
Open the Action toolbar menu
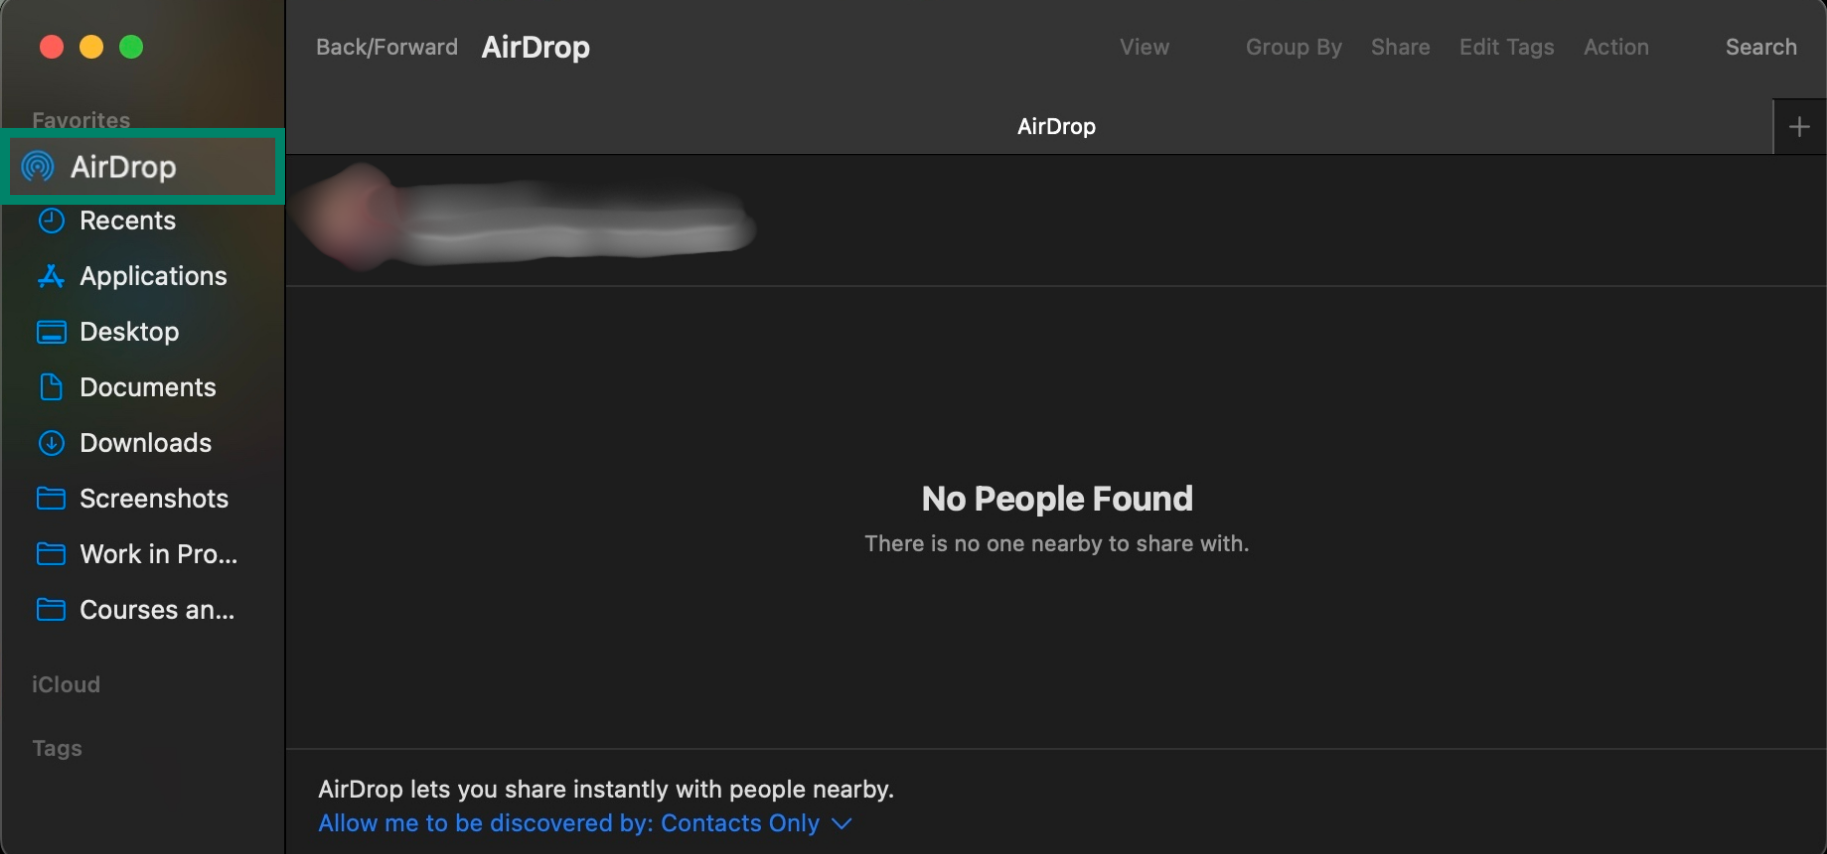tap(1615, 47)
